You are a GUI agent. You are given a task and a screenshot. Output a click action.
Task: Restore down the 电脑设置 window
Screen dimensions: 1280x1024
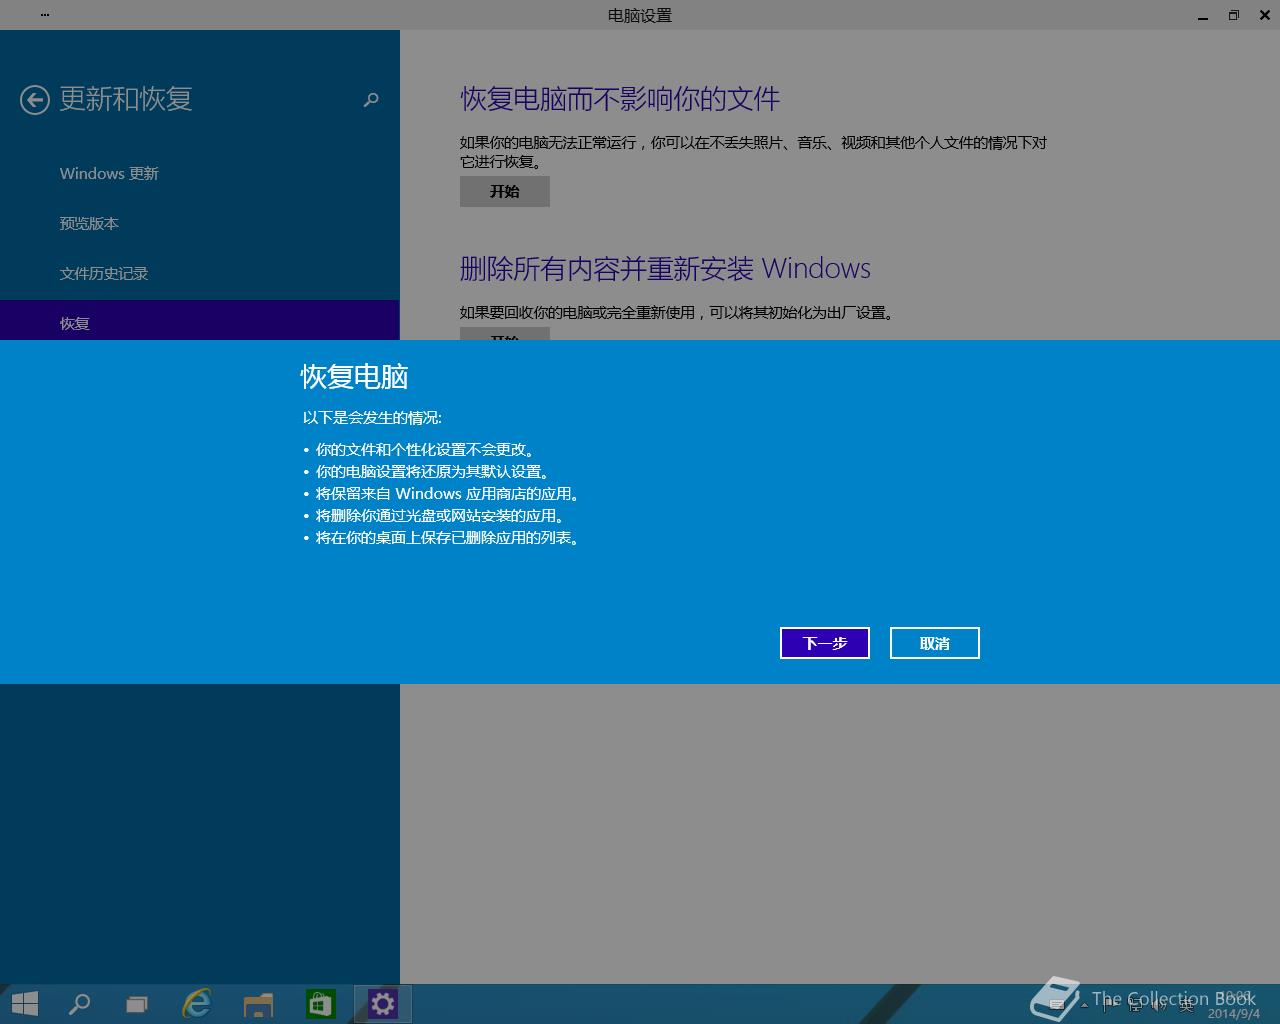pos(1234,15)
